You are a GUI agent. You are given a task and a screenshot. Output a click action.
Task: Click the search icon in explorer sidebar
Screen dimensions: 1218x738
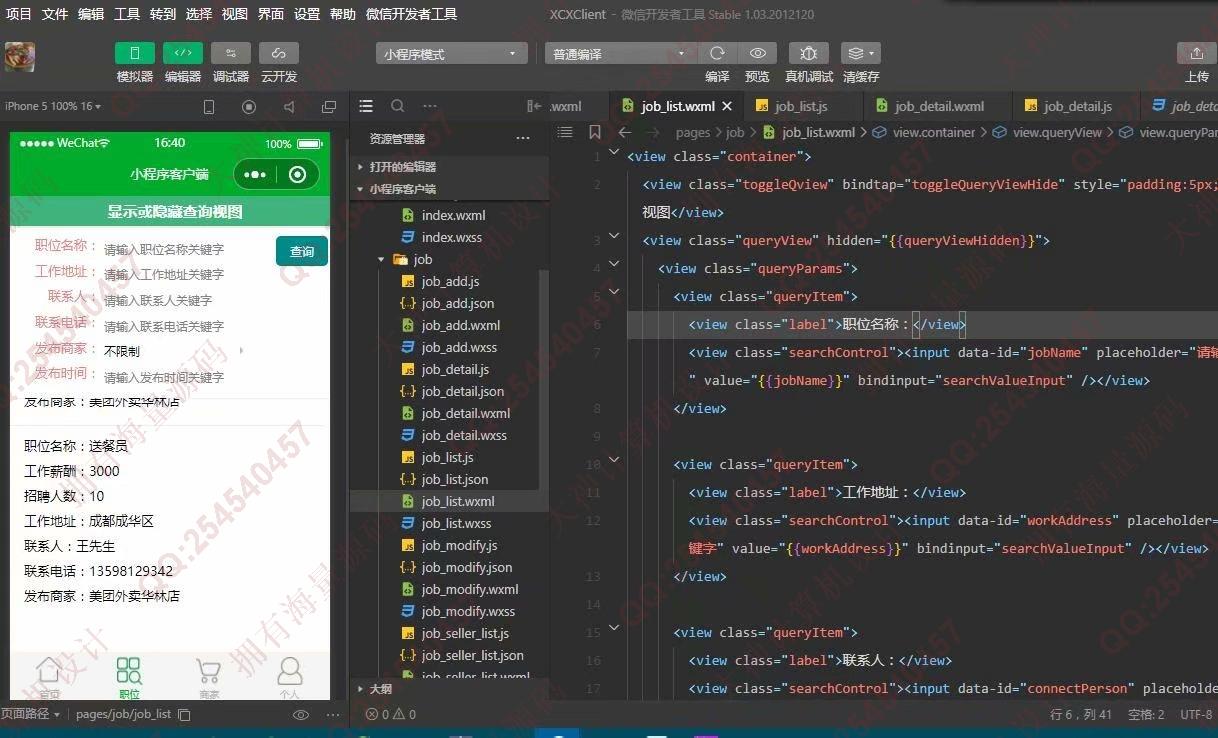click(x=398, y=106)
